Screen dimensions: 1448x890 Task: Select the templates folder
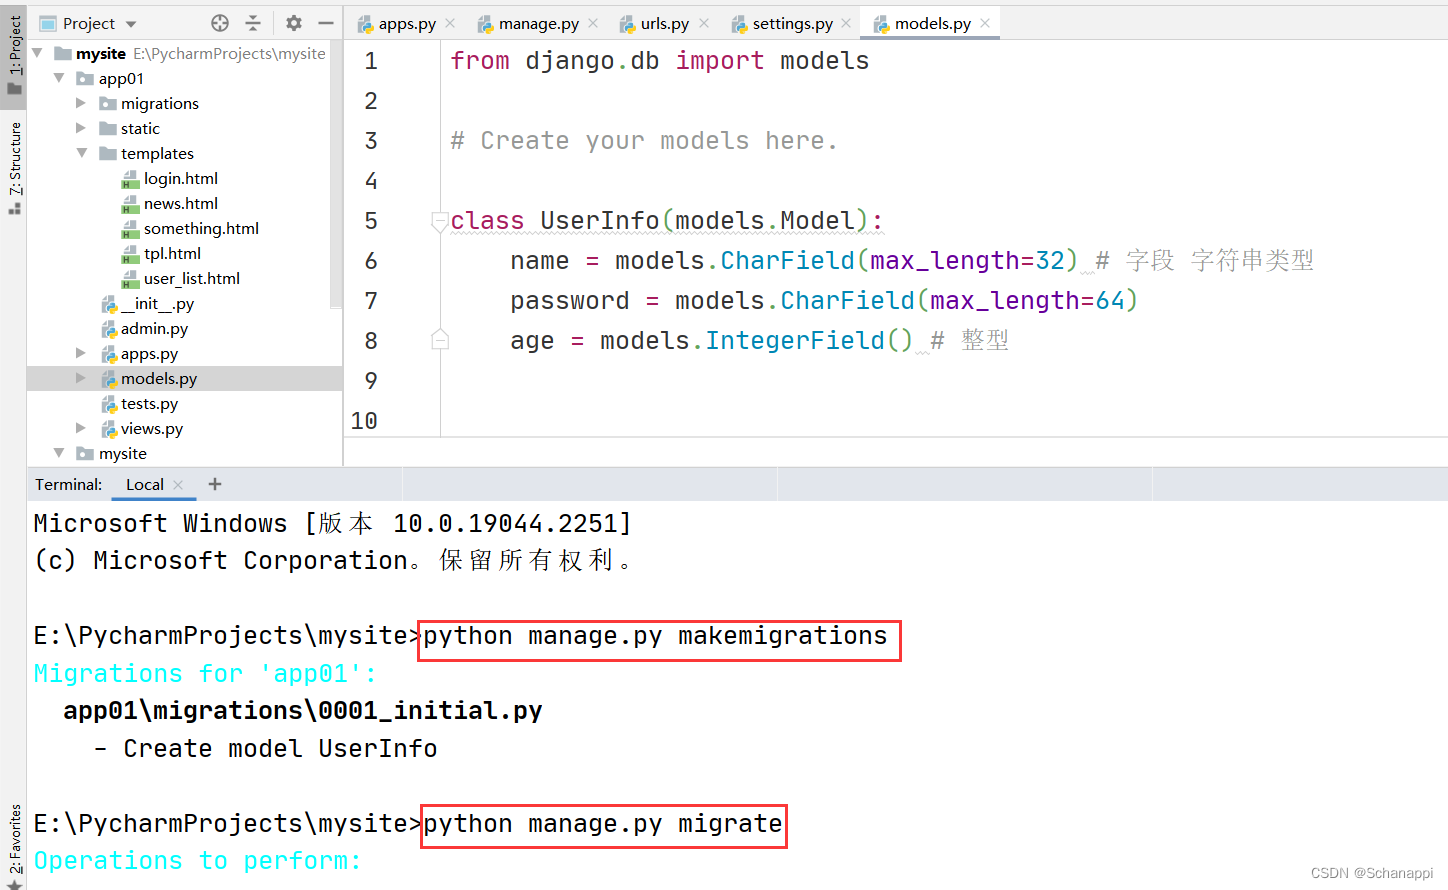(x=157, y=153)
